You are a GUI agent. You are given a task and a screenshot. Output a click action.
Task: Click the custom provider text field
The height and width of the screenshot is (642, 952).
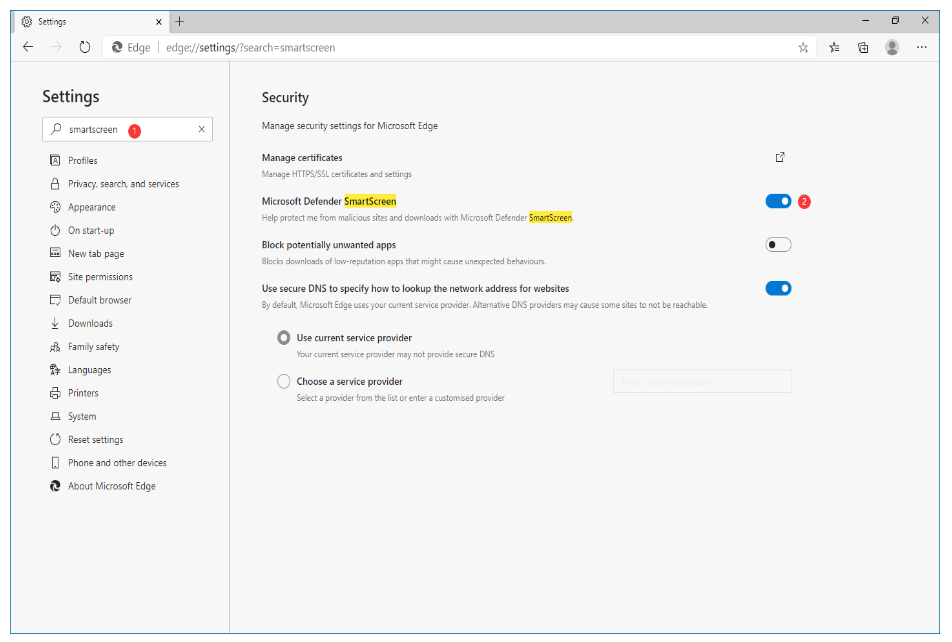pos(702,381)
